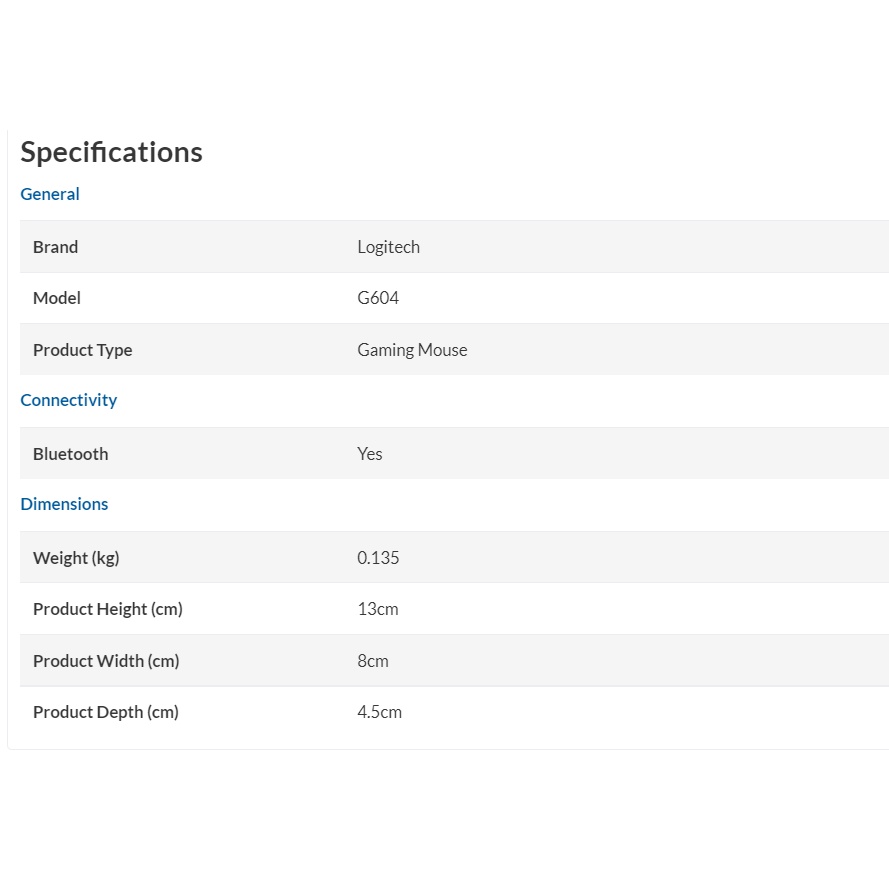Select the Bluetooth Yes value

click(370, 454)
